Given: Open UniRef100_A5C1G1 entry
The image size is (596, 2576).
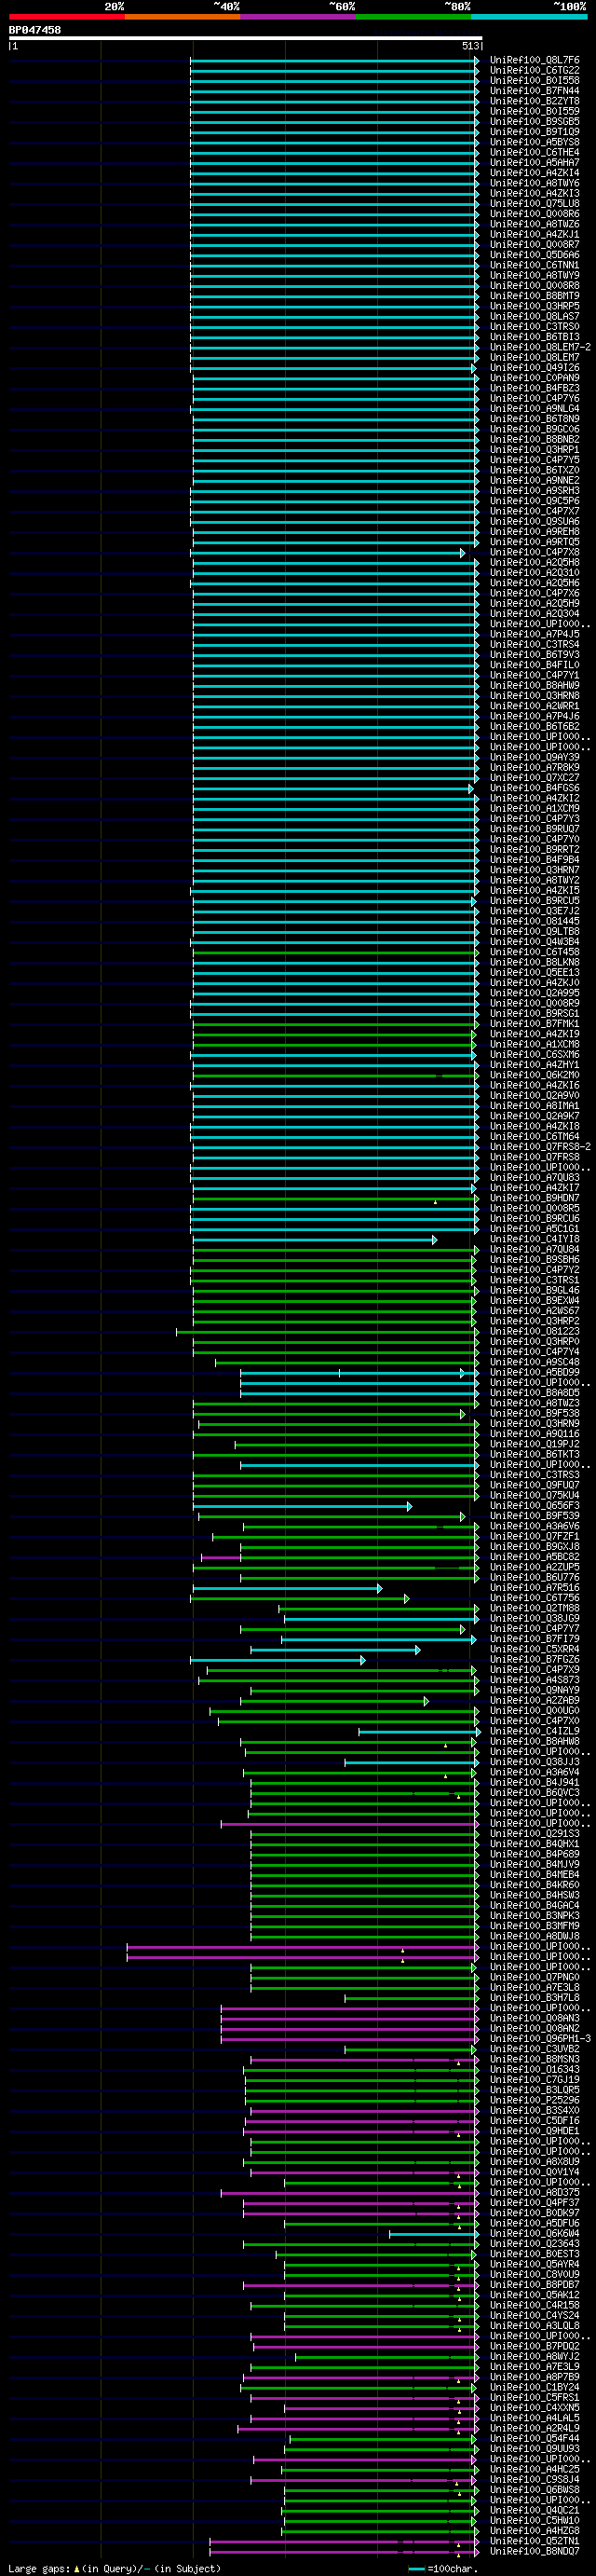Looking at the screenshot, I should coord(534,1229).
